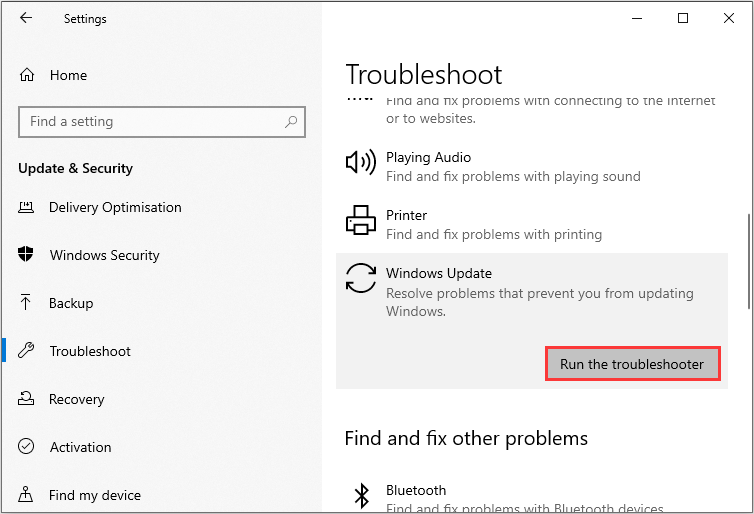Maximize the Settings window
The width and height of the screenshot is (754, 514).
pyautogui.click(x=683, y=18)
